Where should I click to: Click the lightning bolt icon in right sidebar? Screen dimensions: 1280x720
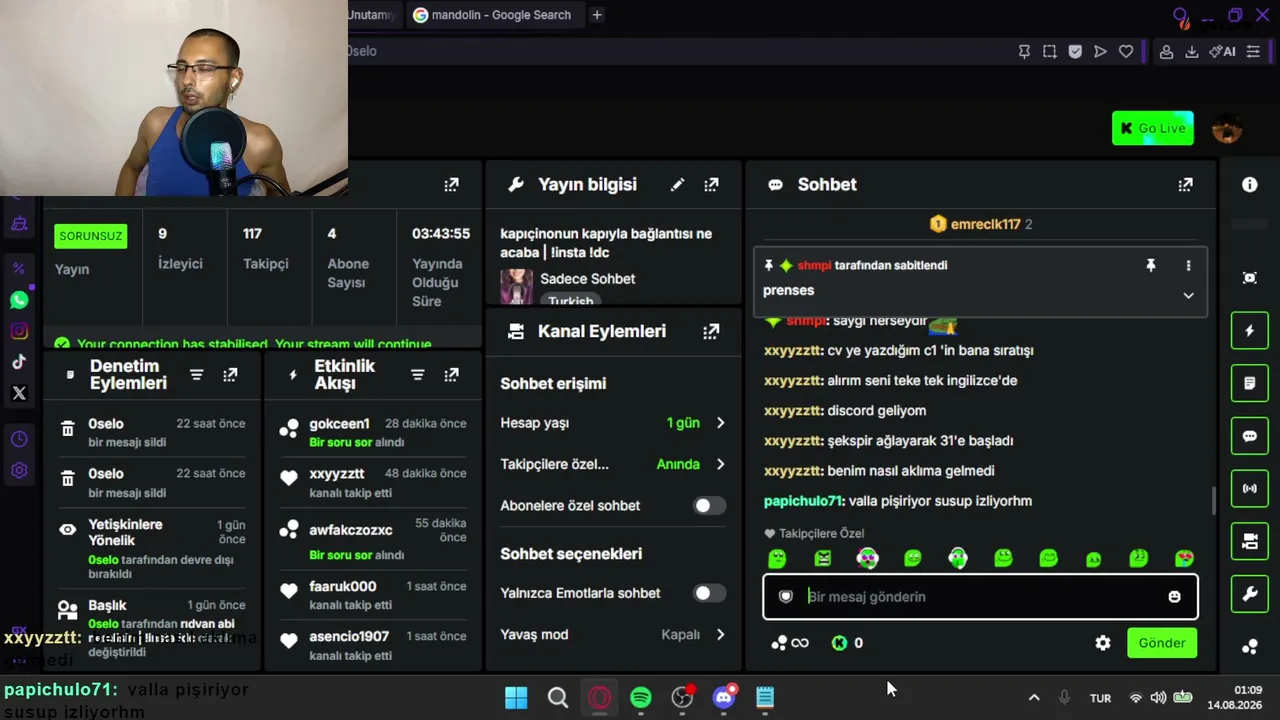tap(1249, 331)
